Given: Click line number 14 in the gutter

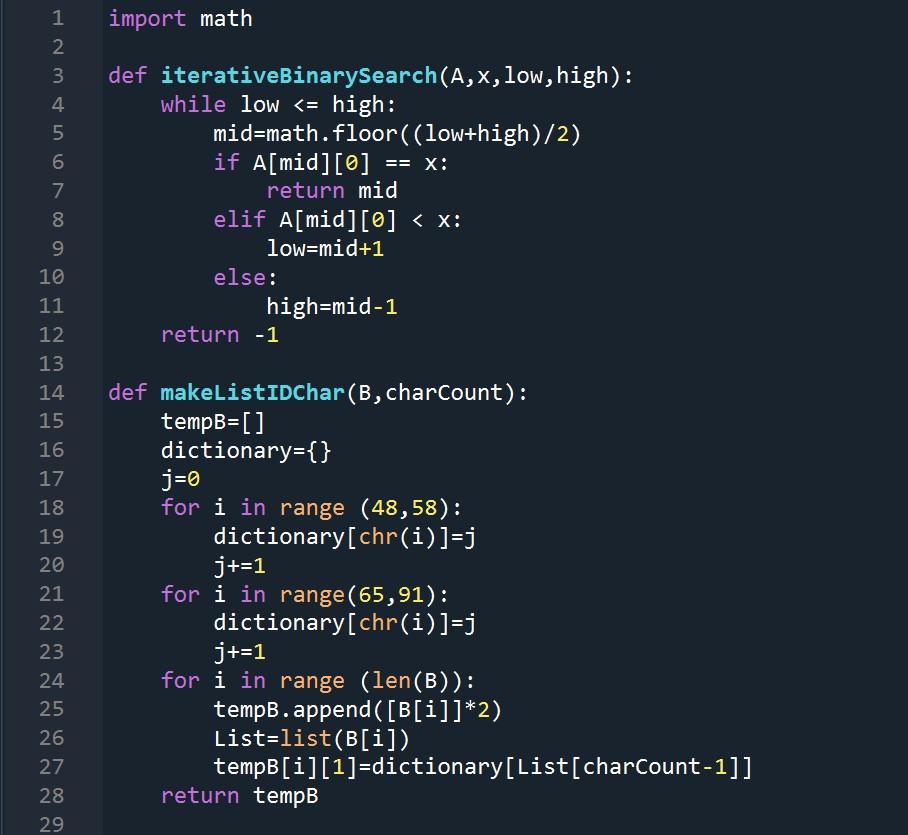Looking at the screenshot, I should [52, 393].
